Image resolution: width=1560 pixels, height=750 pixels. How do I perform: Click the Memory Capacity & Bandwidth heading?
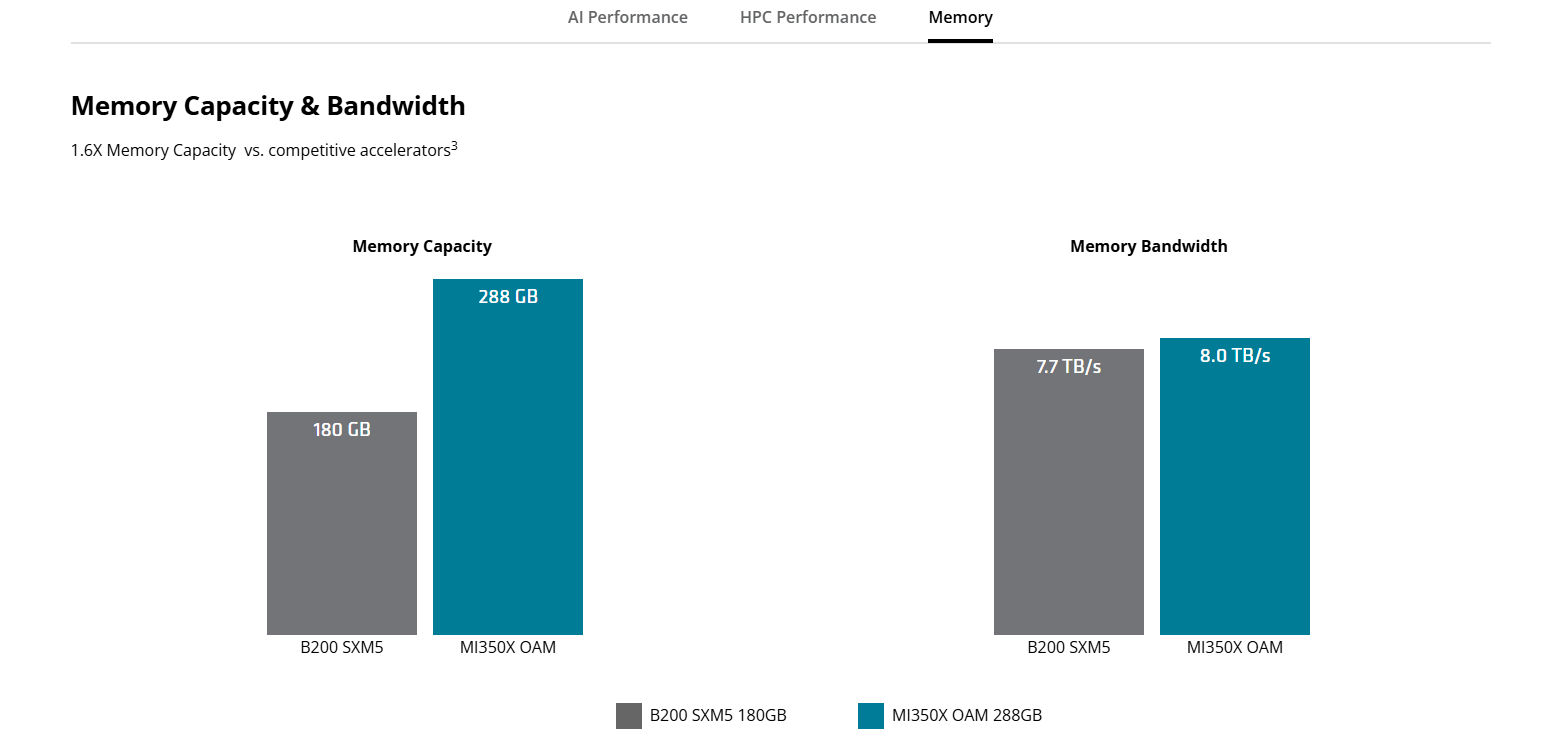[x=268, y=106]
